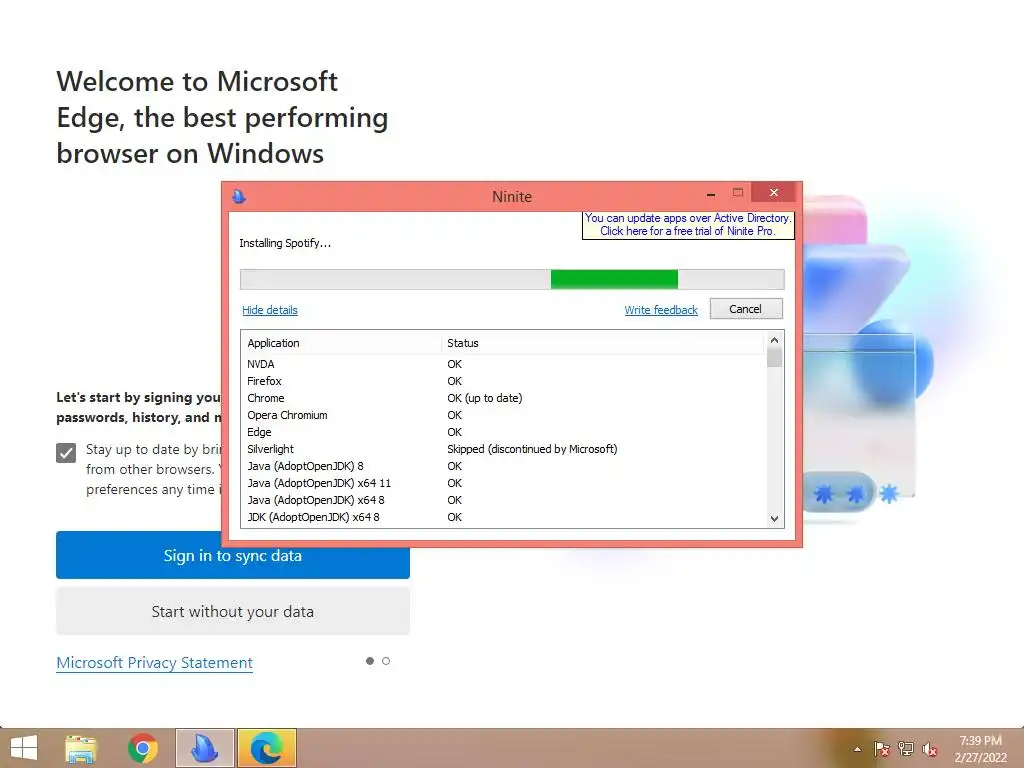
Task: Open the taskbar clock showing 7:39 PM
Action: pyautogui.click(x=980, y=749)
